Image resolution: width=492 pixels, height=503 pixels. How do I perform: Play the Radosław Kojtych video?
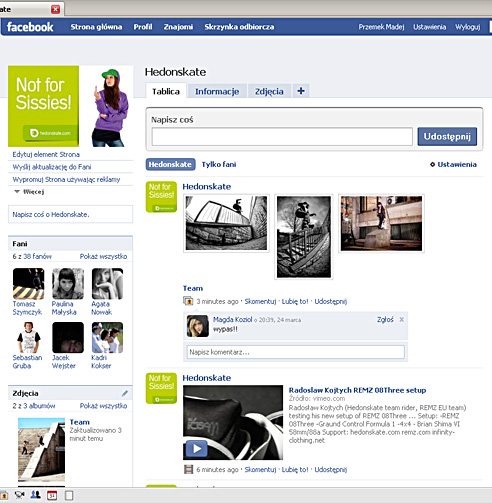(x=197, y=449)
